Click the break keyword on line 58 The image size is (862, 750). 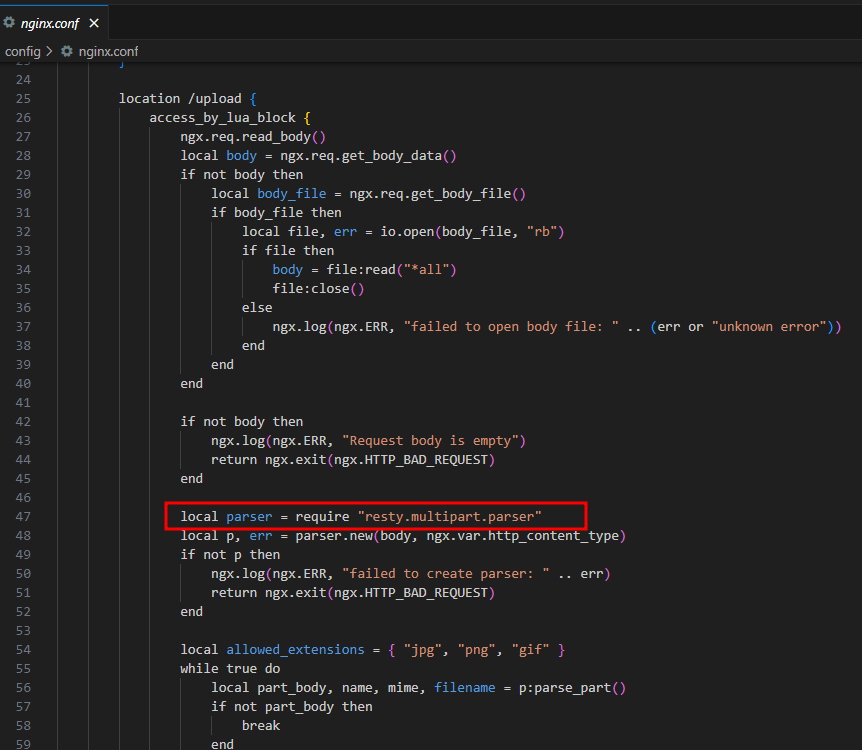(261, 725)
